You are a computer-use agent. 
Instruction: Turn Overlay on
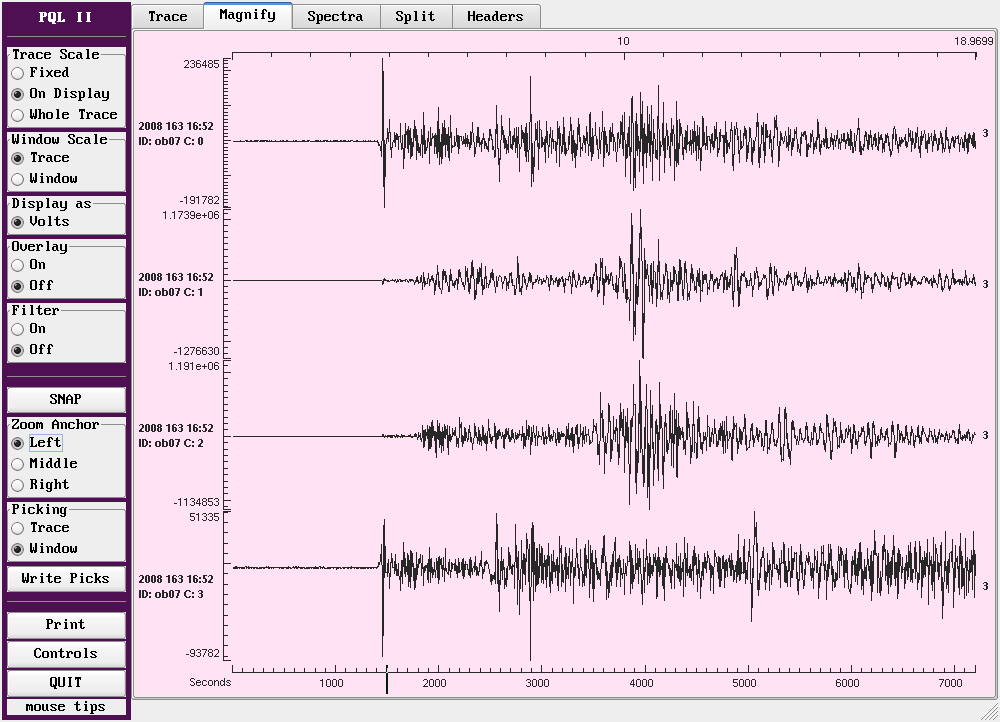[x=18, y=265]
